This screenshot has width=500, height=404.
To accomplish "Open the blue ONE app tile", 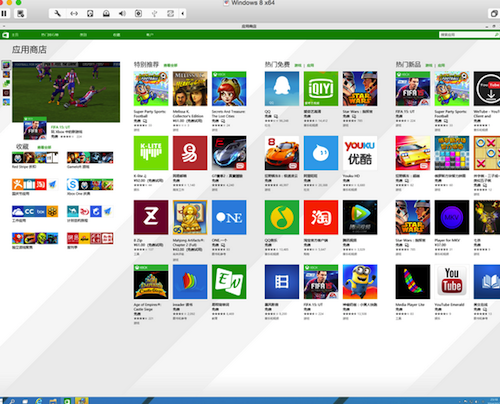I will click(229, 217).
